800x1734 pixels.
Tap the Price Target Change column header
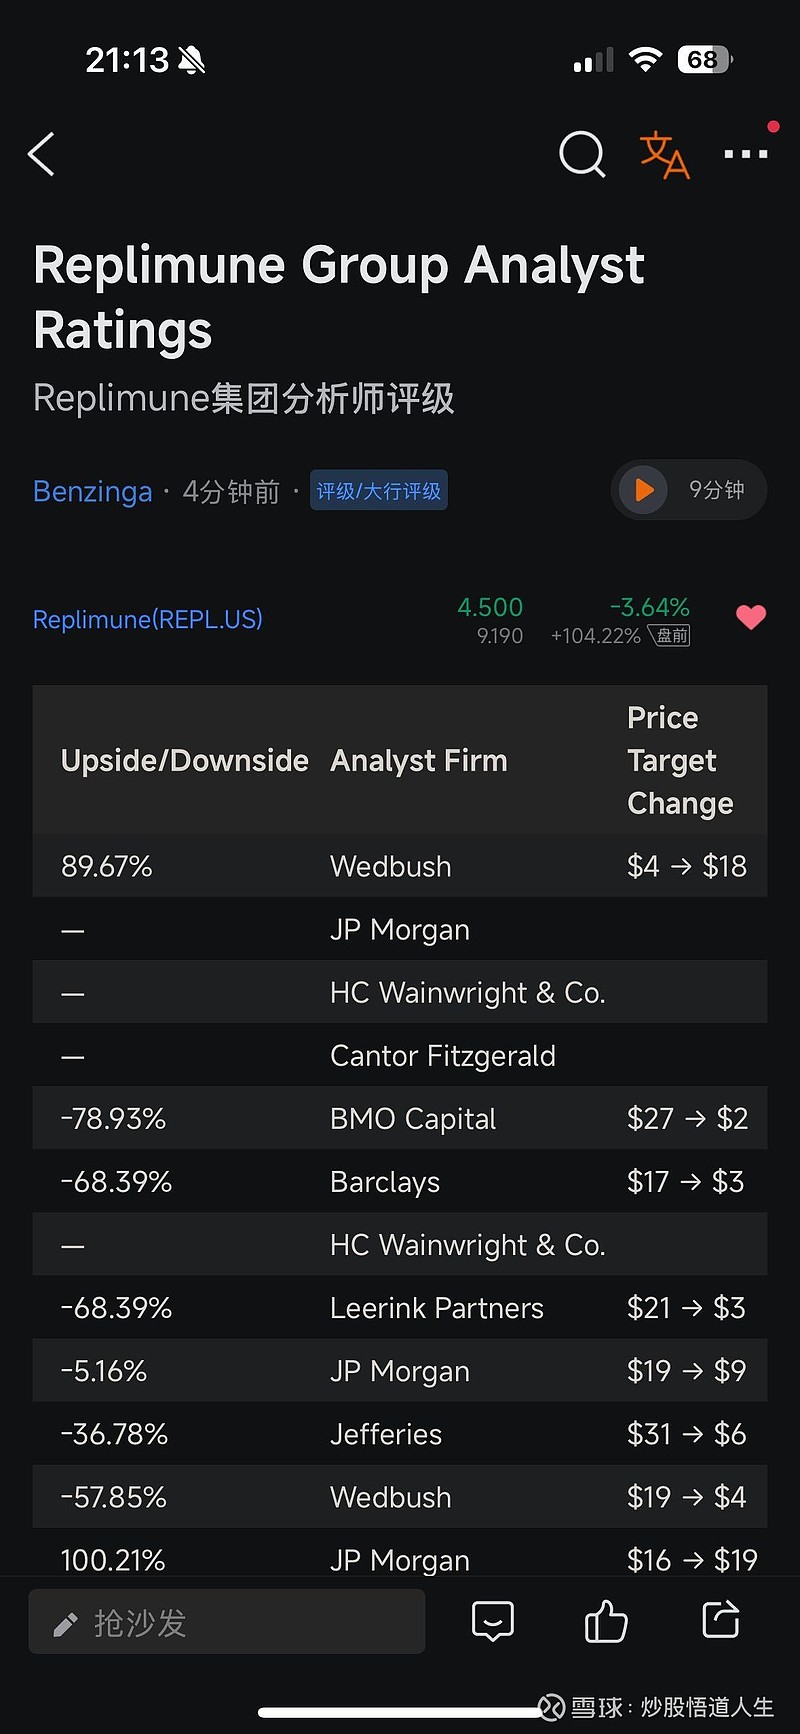click(x=680, y=761)
